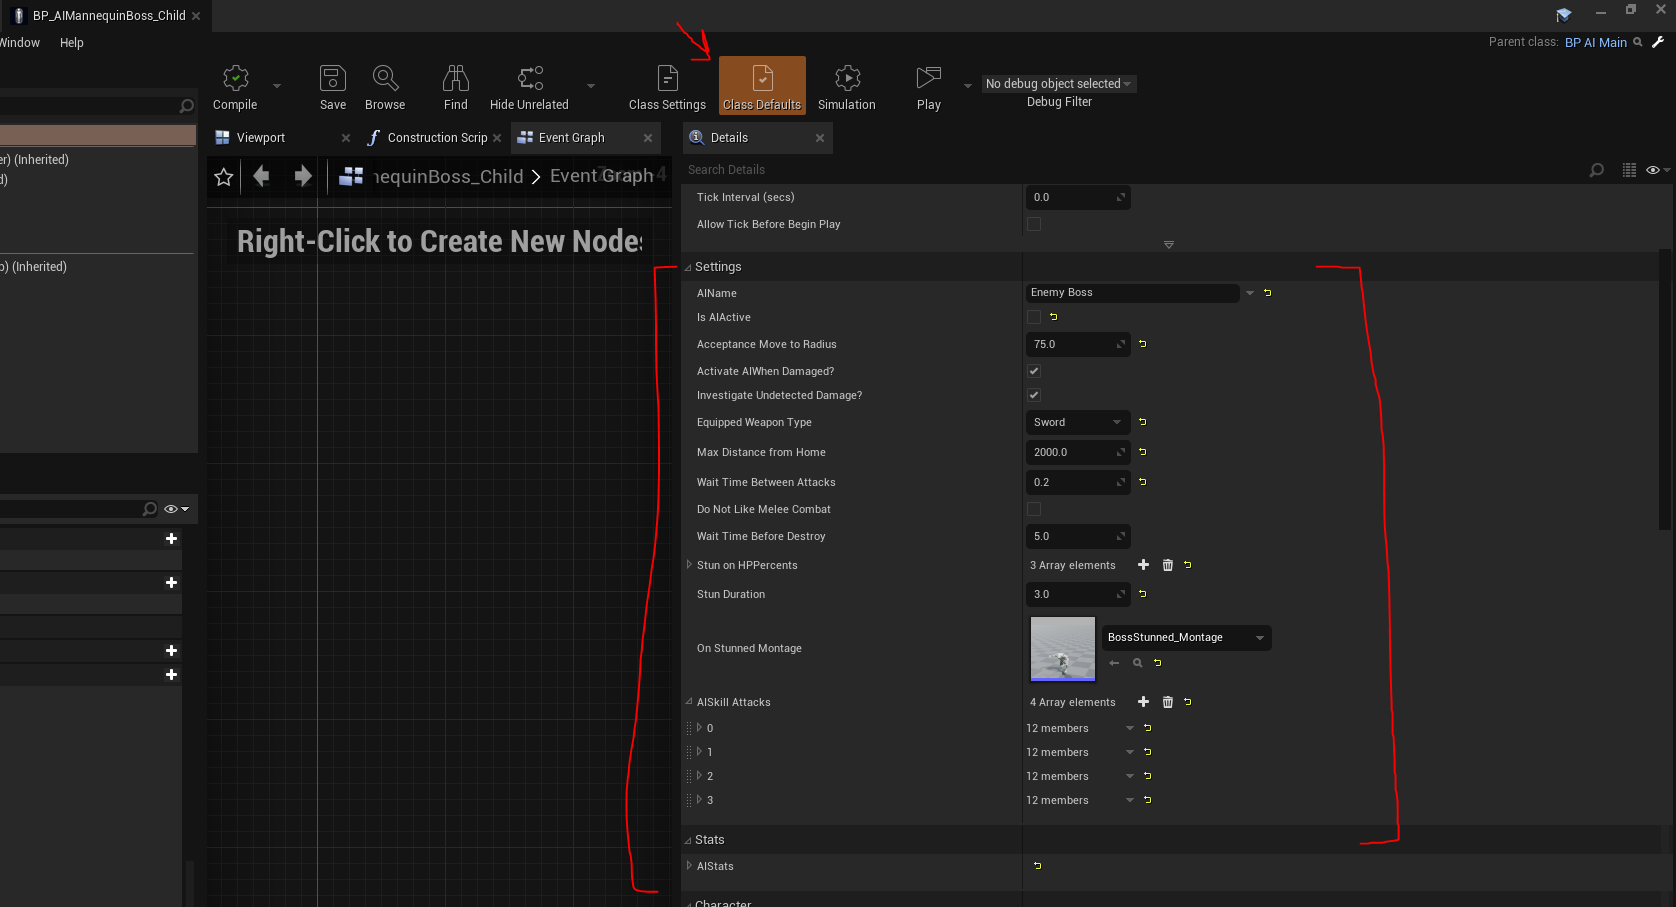1676x907 pixels.
Task: Open the Help menu
Action: pos(72,43)
